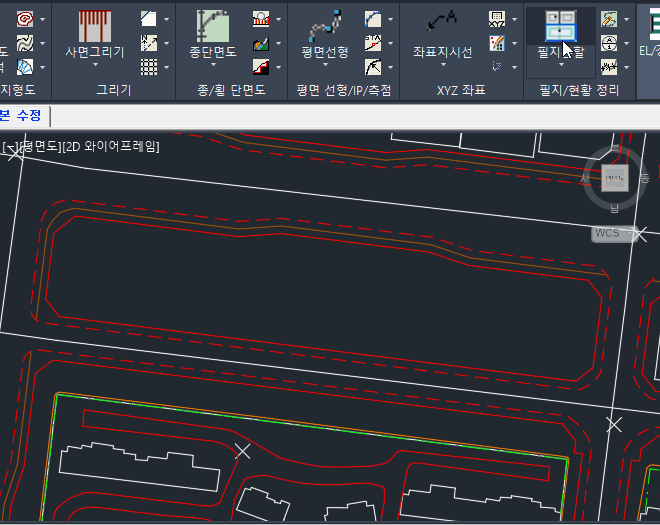Choose the red stepped slope icon in 종/횡 단면도
The width and height of the screenshot is (660, 525).
pos(261,67)
